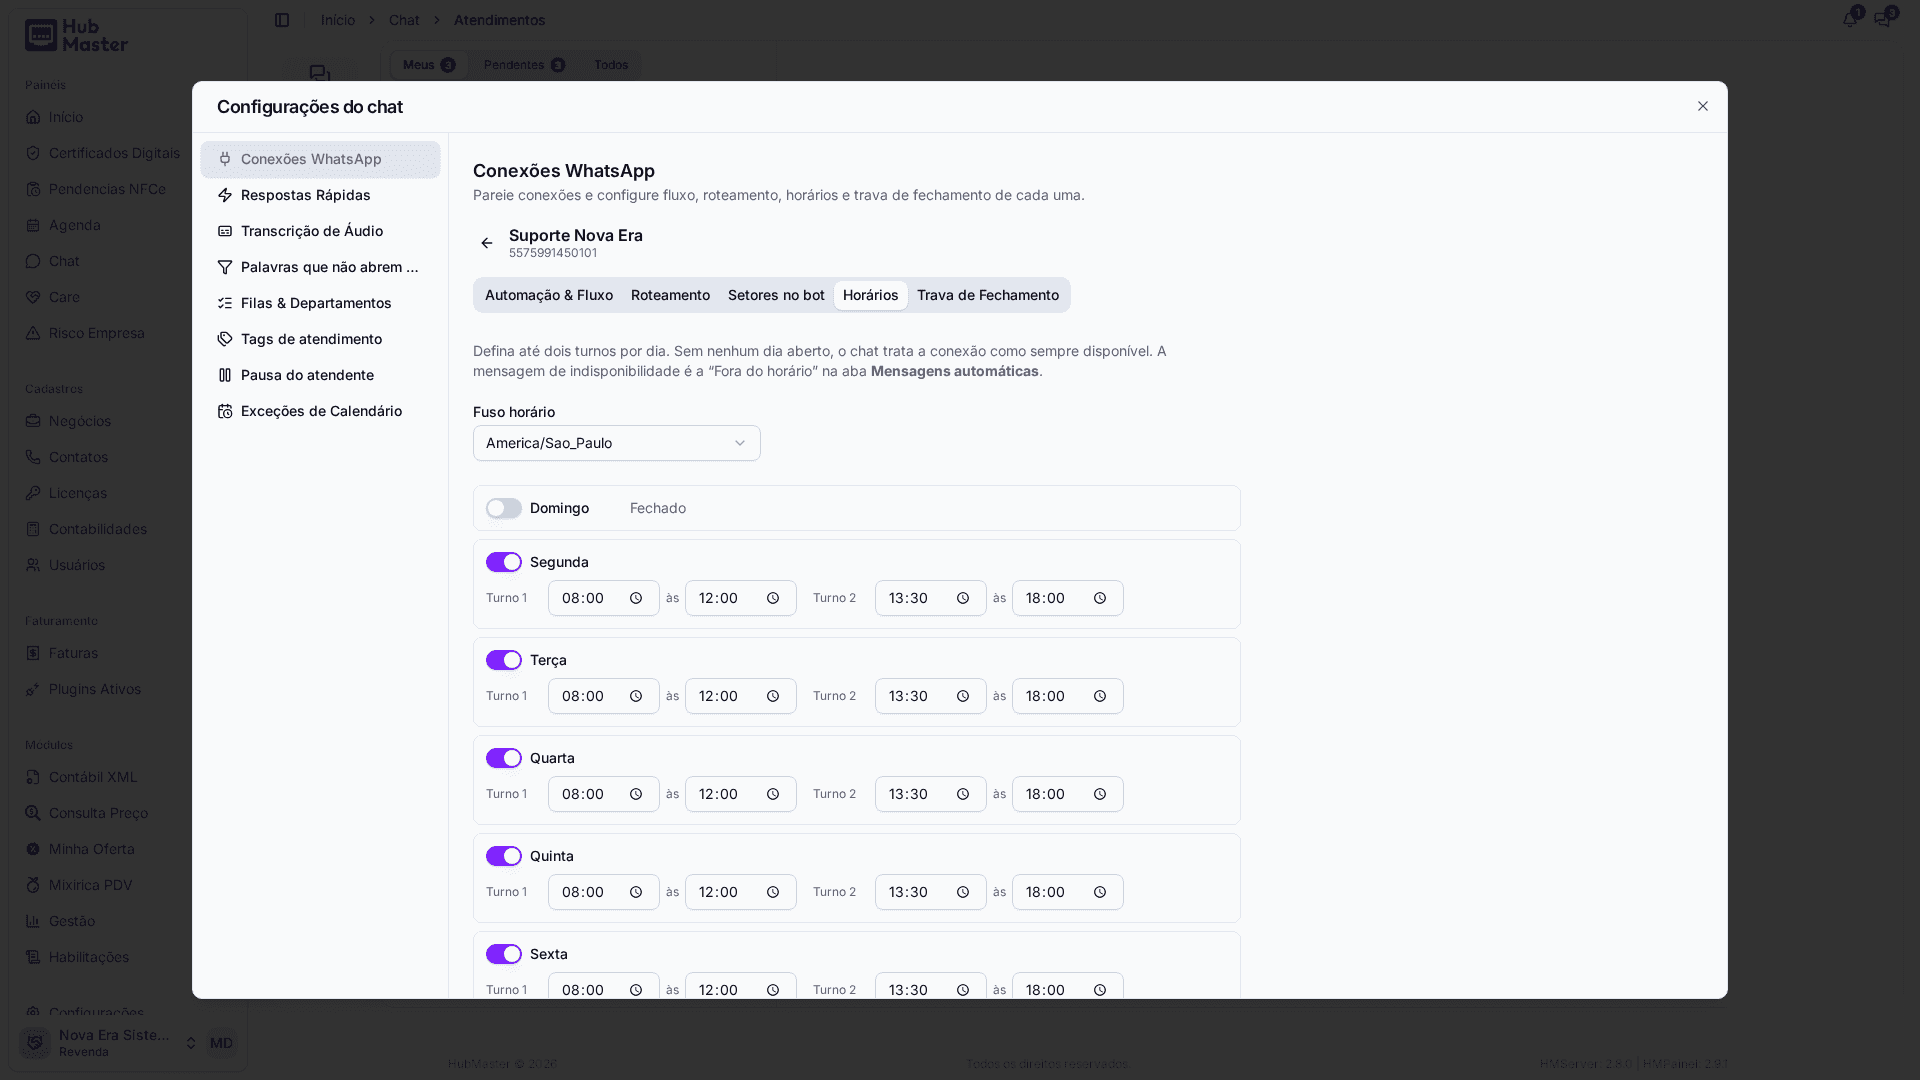Switch to the Roteamento tab
This screenshot has width=1920, height=1080.
click(670, 295)
